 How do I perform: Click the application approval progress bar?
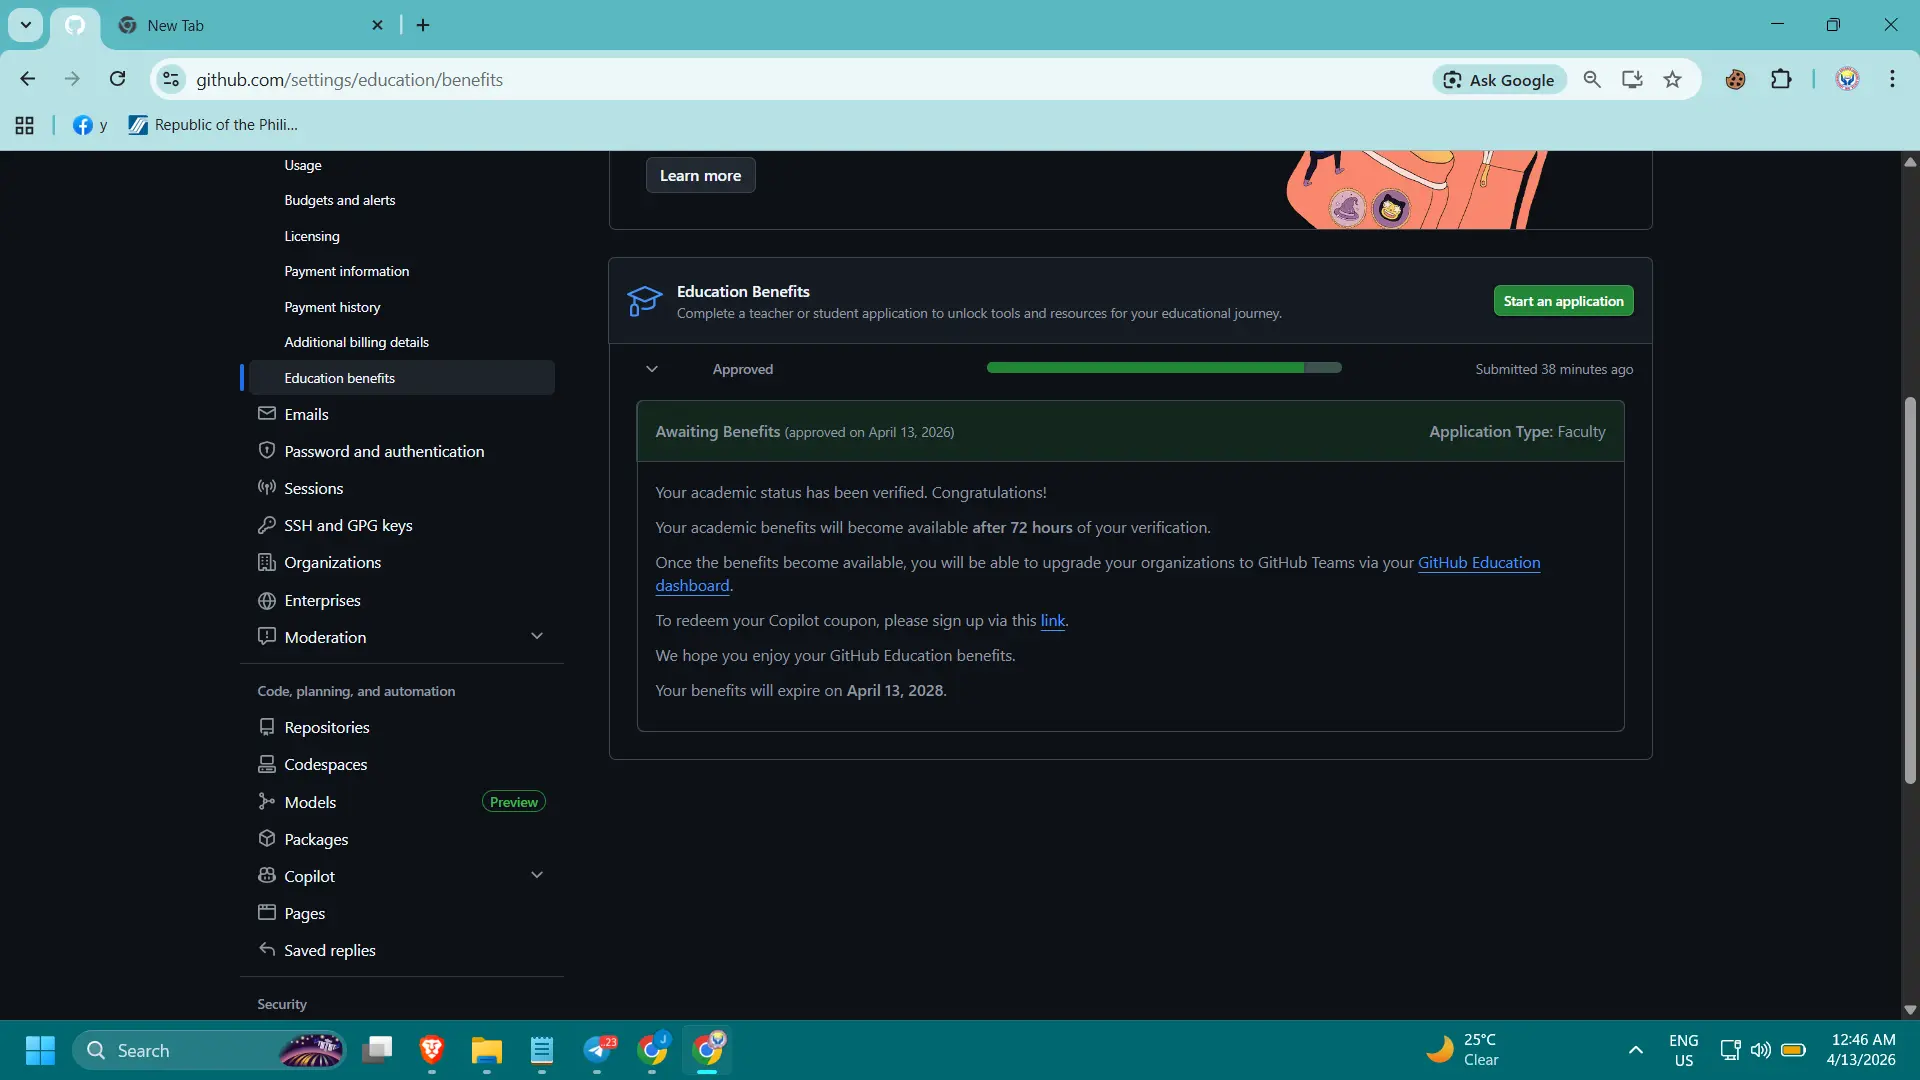1164,368
